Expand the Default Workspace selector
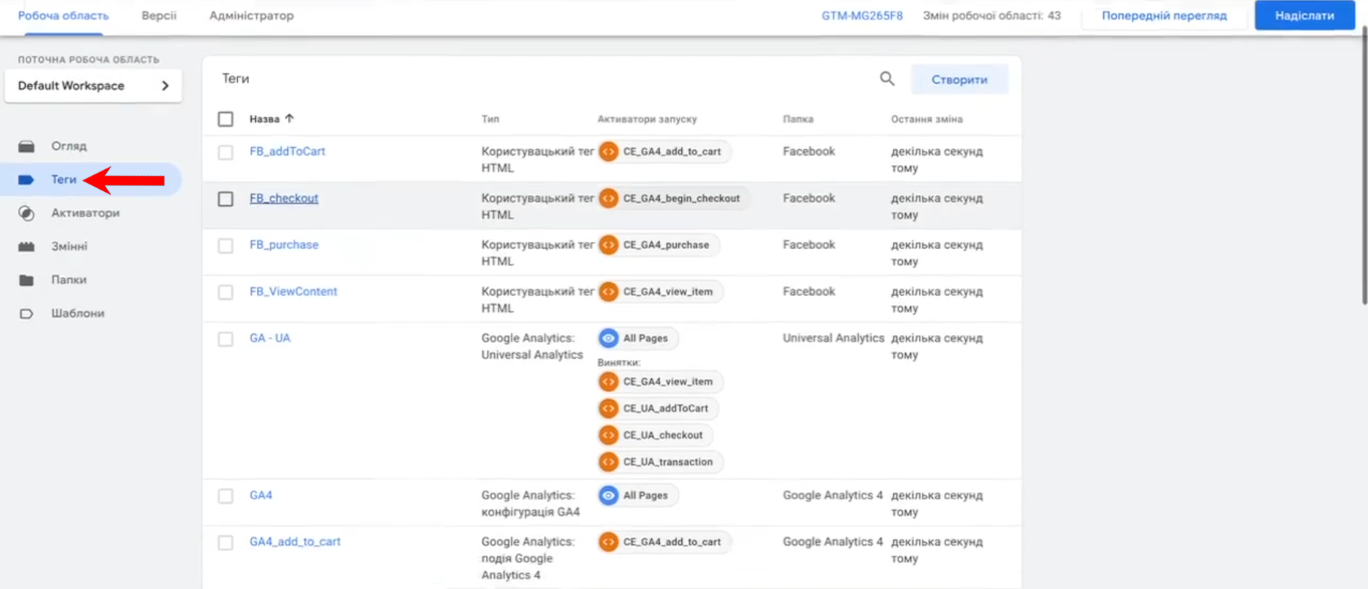Viewport: 1368px width, 589px height. point(93,86)
